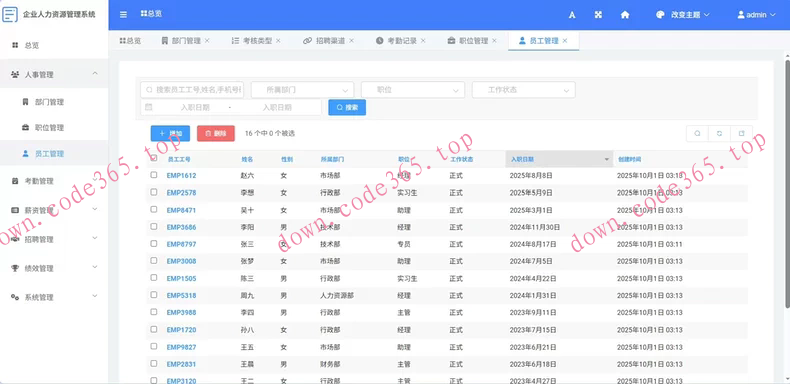
Task: Close the 招聘渠道 tab
Action: (351, 41)
